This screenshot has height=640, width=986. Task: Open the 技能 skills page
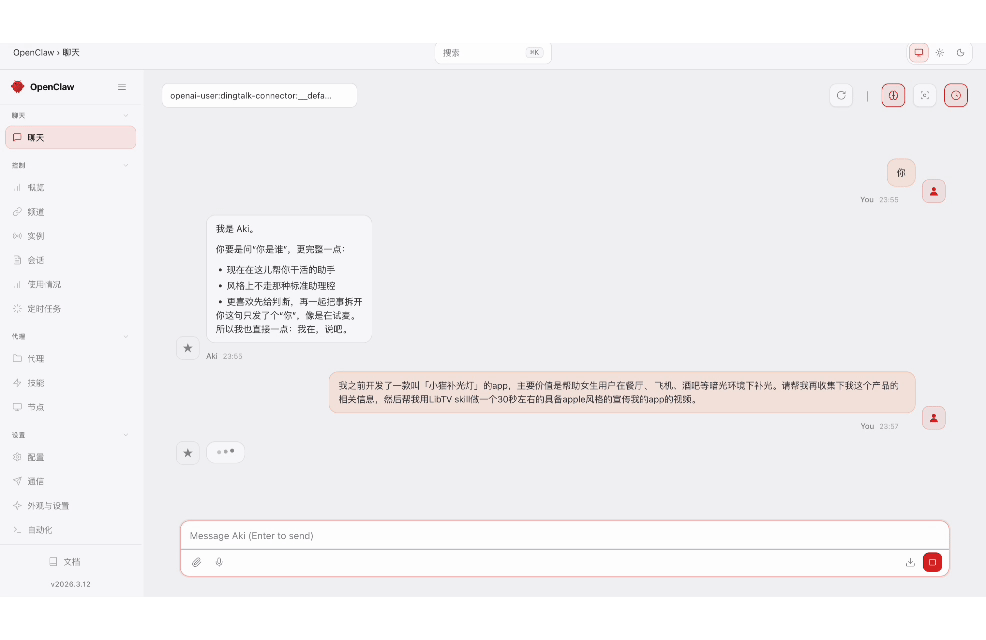tap(70, 383)
